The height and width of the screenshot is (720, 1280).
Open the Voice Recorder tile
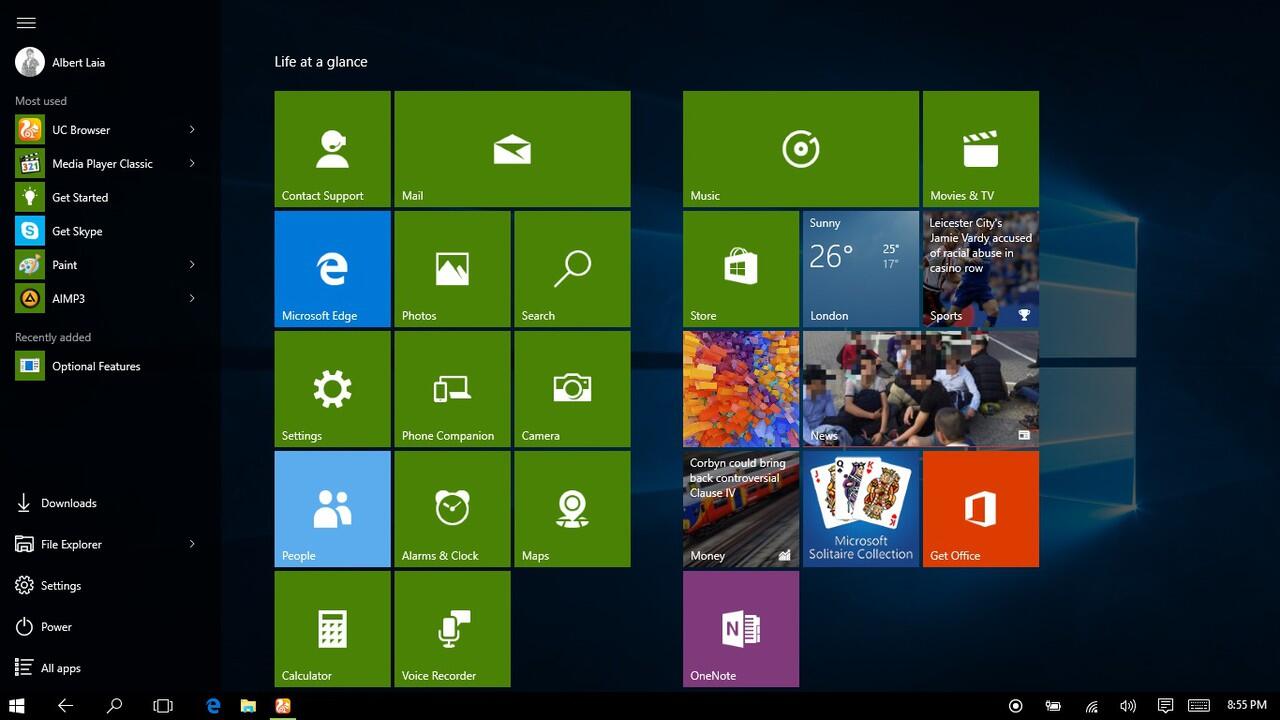(452, 629)
